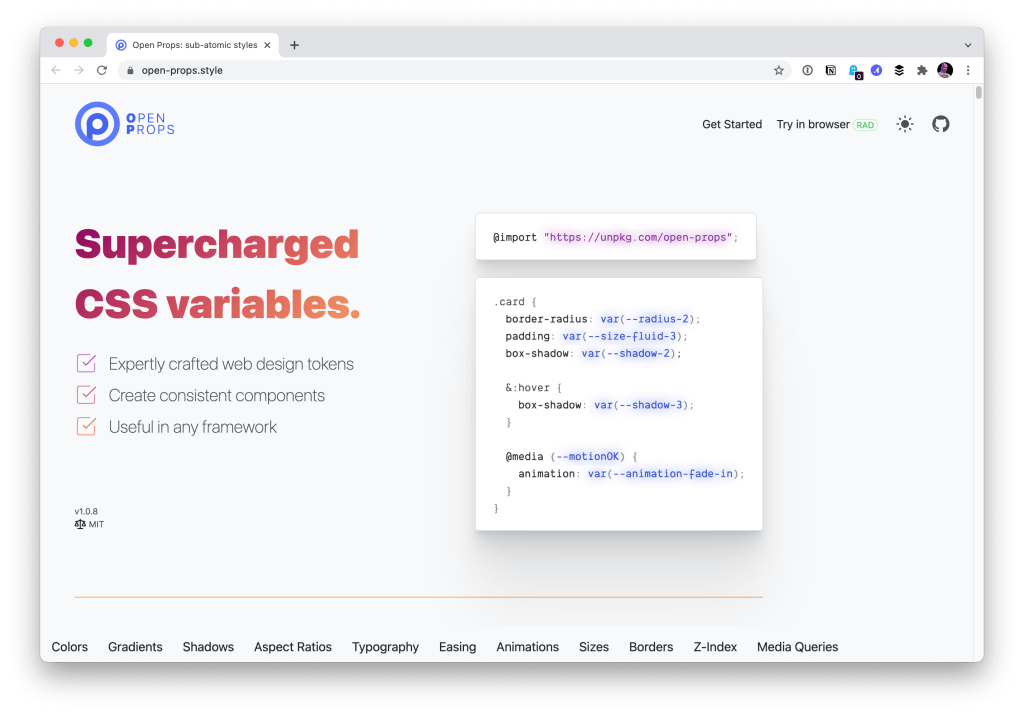Go back to the previous page
Image resolution: width=1024 pixels, height=715 pixels.
point(56,71)
